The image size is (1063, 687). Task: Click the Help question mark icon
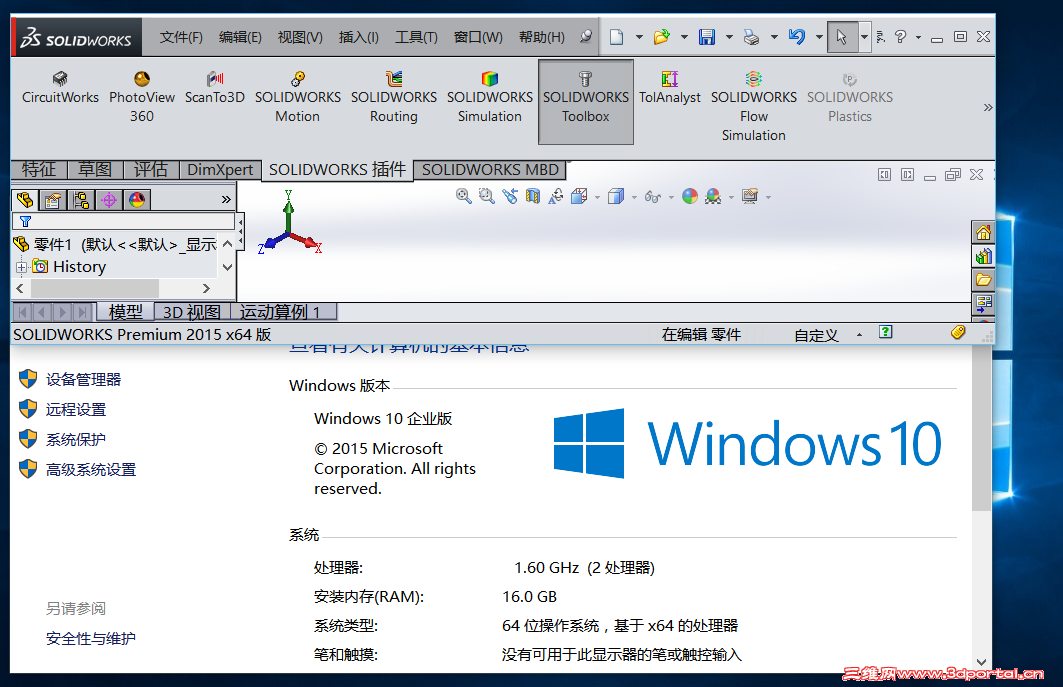pos(900,37)
